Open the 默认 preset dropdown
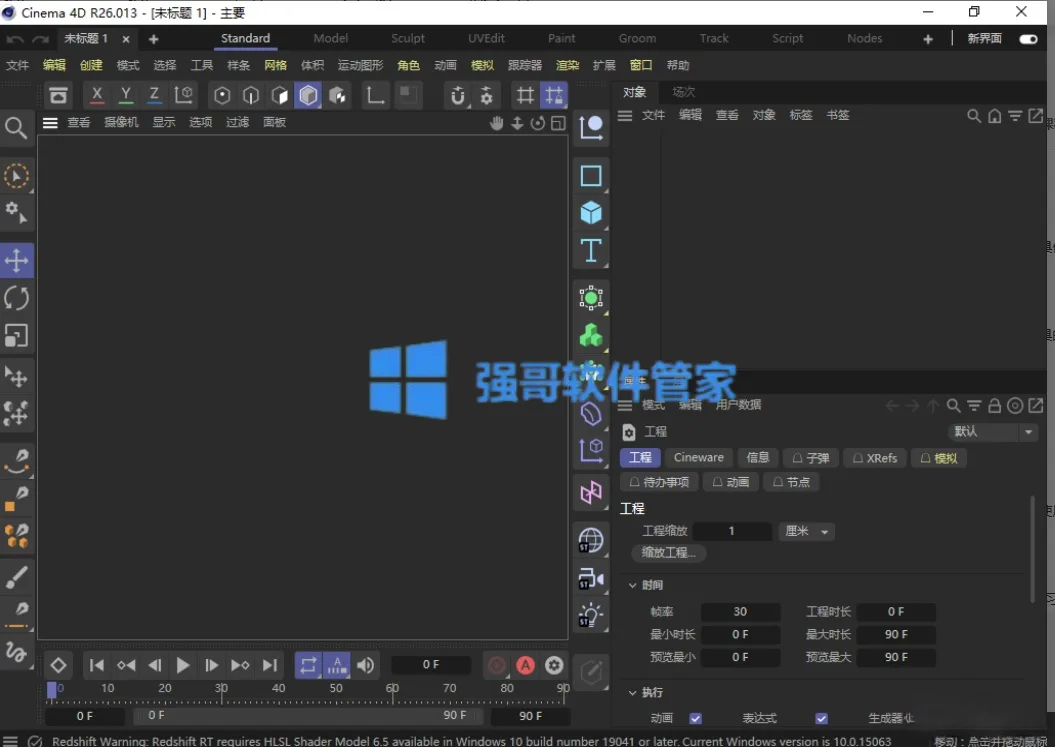 pos(993,432)
